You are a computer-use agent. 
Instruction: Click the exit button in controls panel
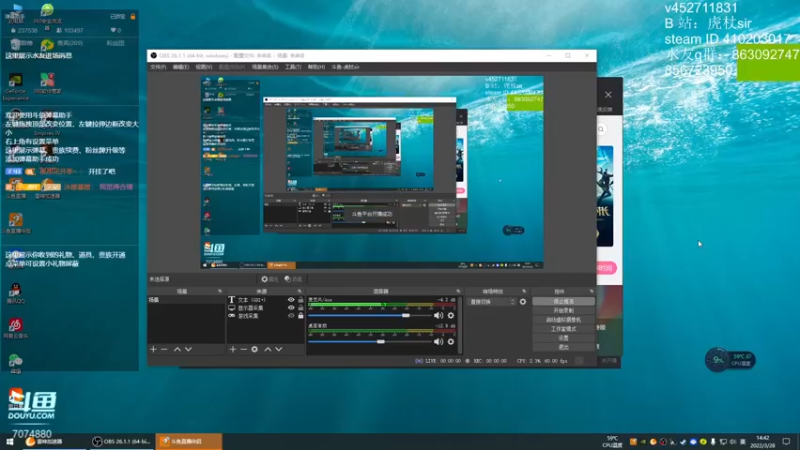(x=563, y=347)
